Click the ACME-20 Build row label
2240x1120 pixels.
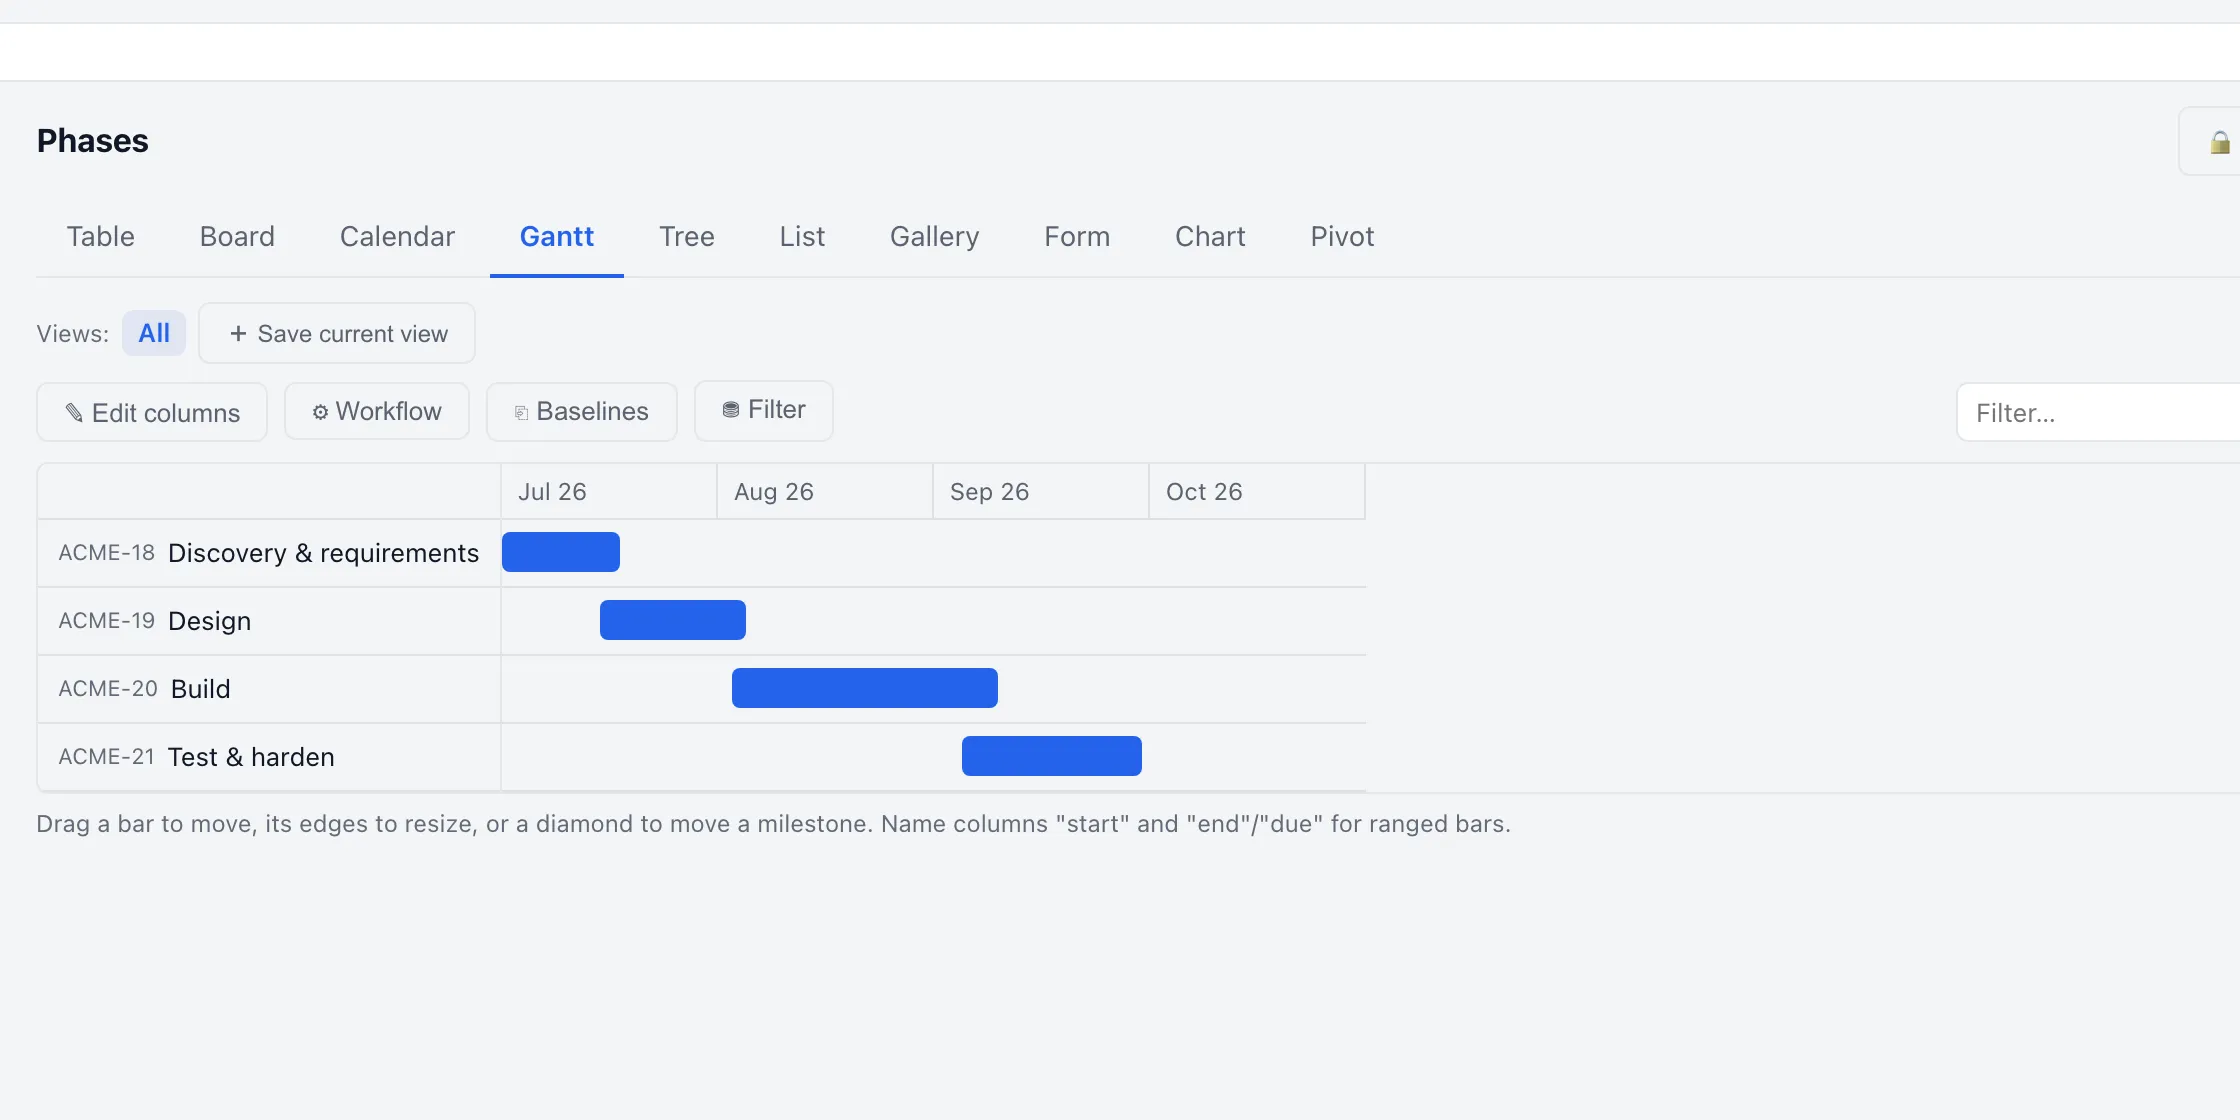(x=269, y=689)
